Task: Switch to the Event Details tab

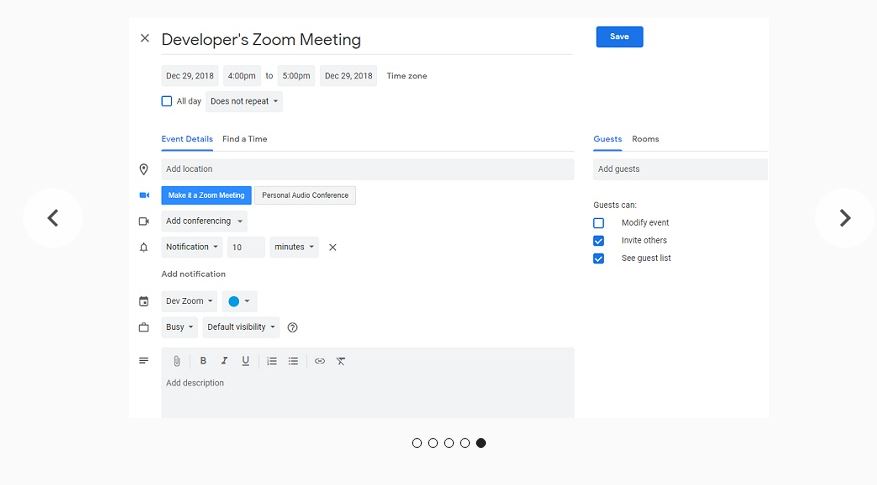Action: point(187,139)
